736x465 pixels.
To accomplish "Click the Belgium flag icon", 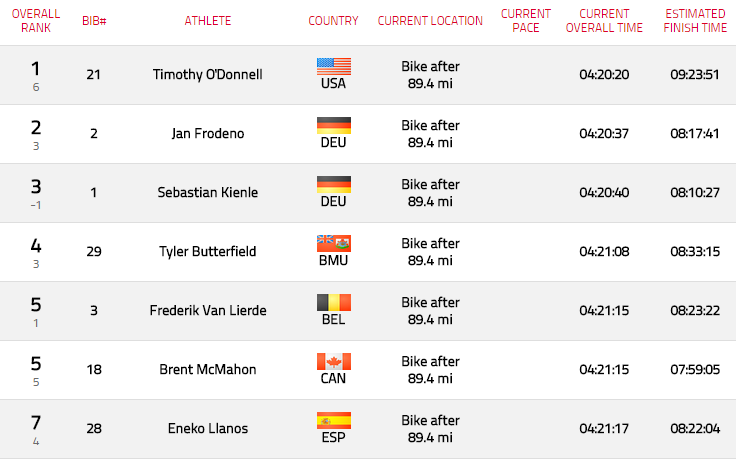I will tap(334, 303).
